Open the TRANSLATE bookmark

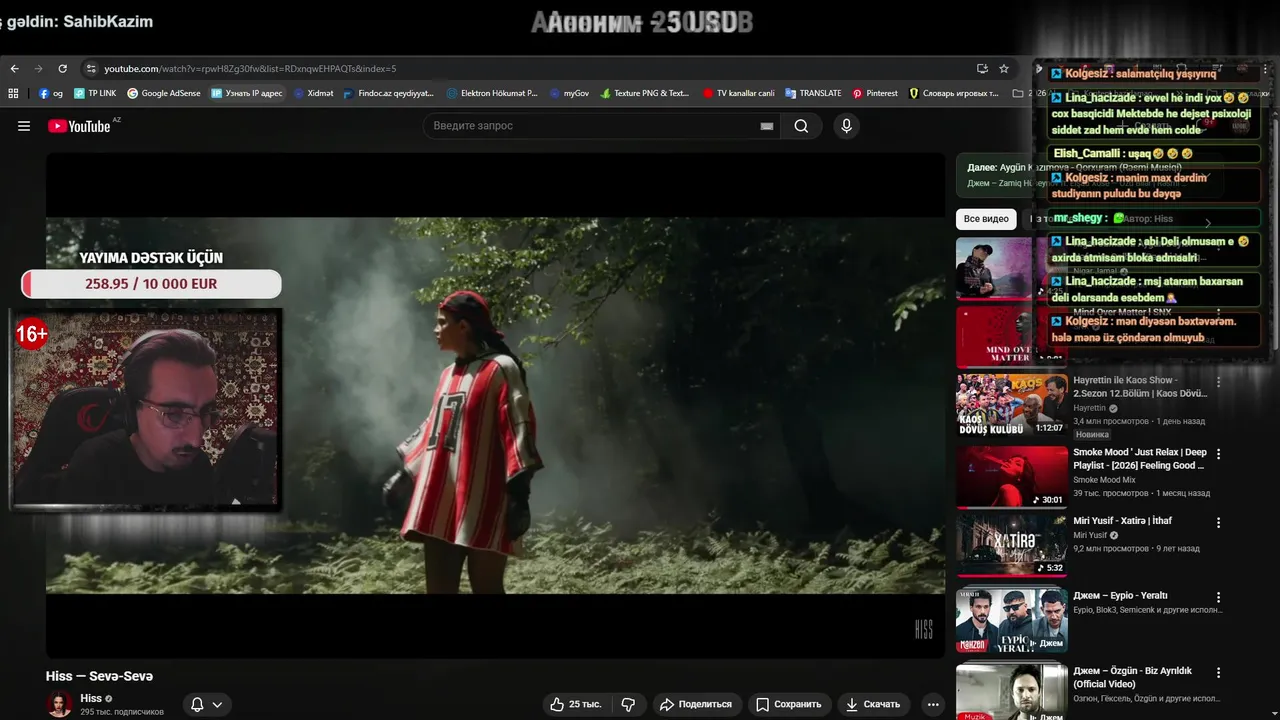point(814,93)
